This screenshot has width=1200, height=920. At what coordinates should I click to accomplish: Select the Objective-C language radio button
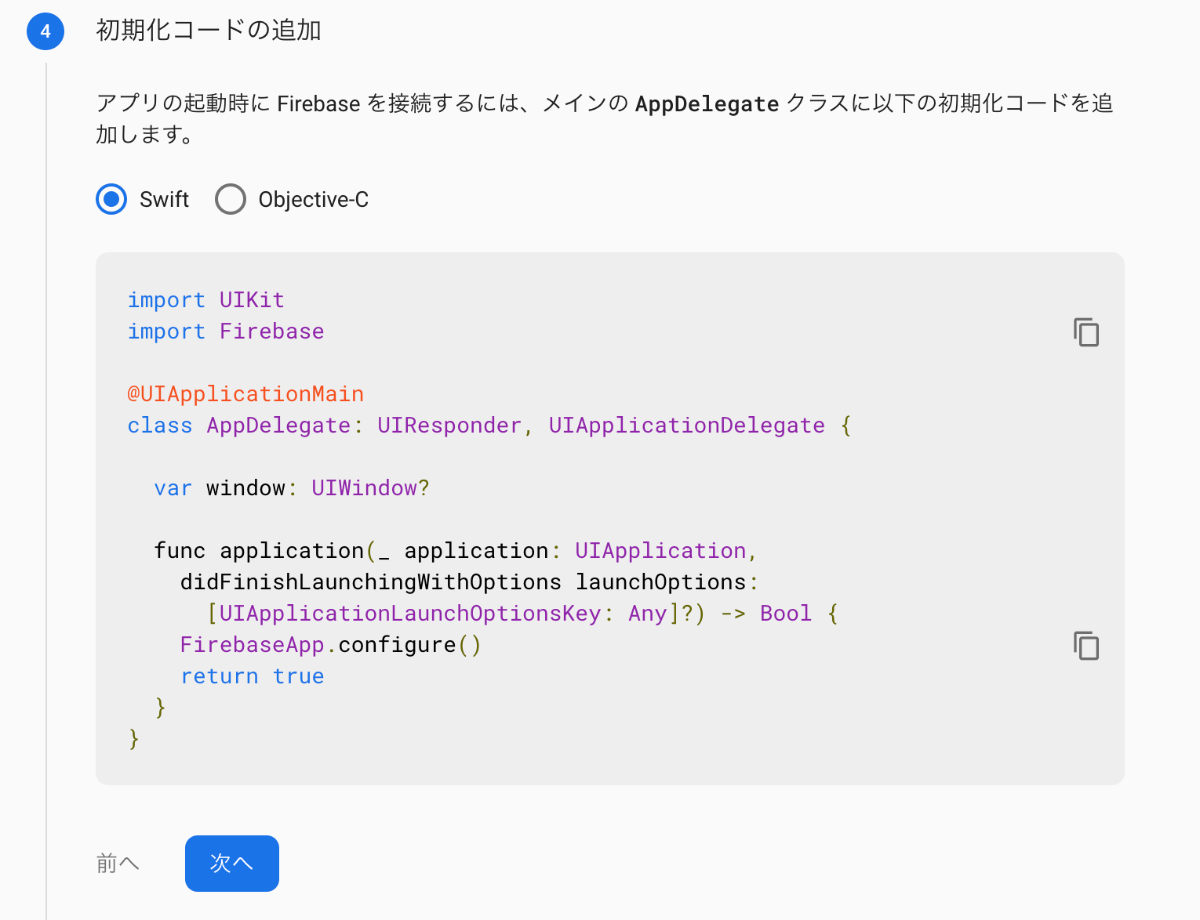(230, 199)
